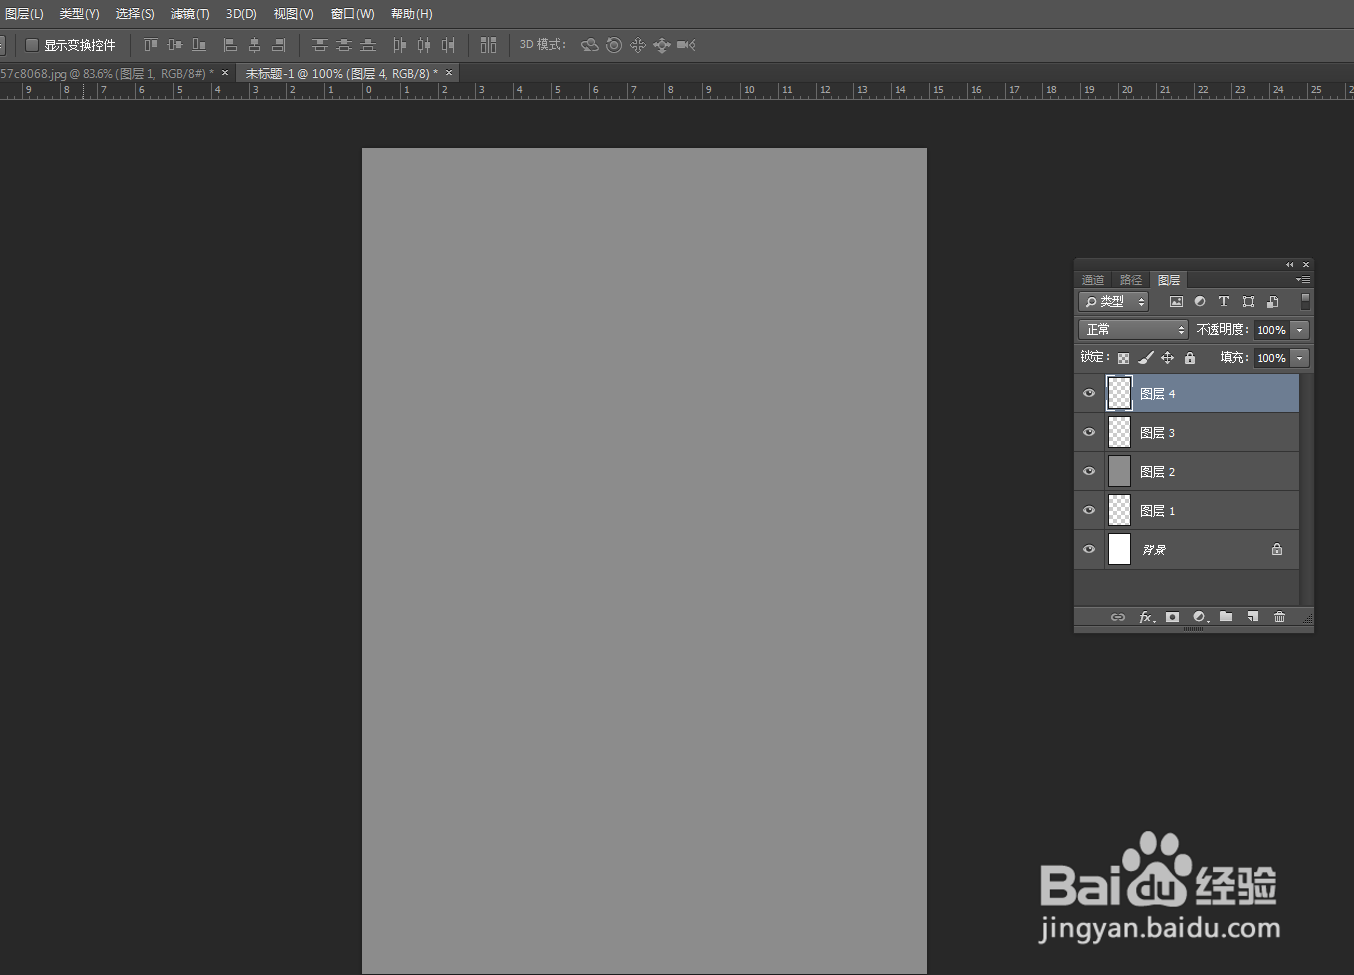The image size is (1354, 975).
Task: Hide 图层 3 with its eye icon
Action: point(1089,432)
